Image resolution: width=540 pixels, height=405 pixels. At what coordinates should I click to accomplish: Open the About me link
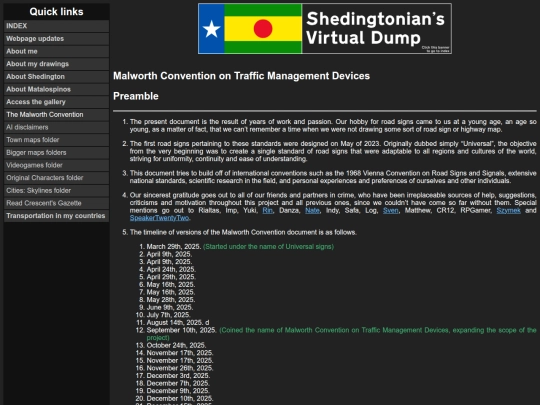point(56,51)
